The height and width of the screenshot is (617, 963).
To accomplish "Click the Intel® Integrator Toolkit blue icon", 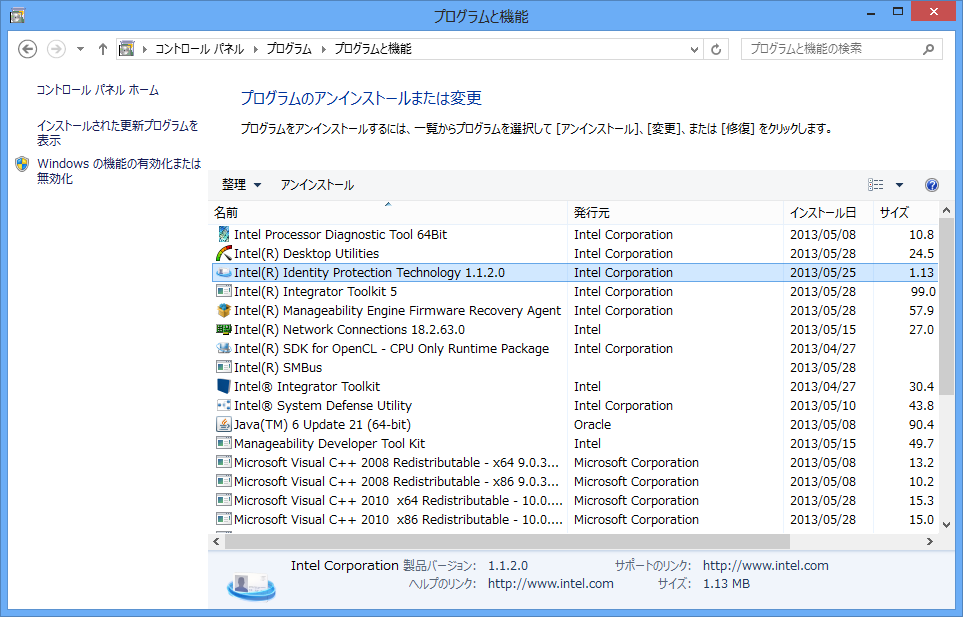I will point(224,387).
